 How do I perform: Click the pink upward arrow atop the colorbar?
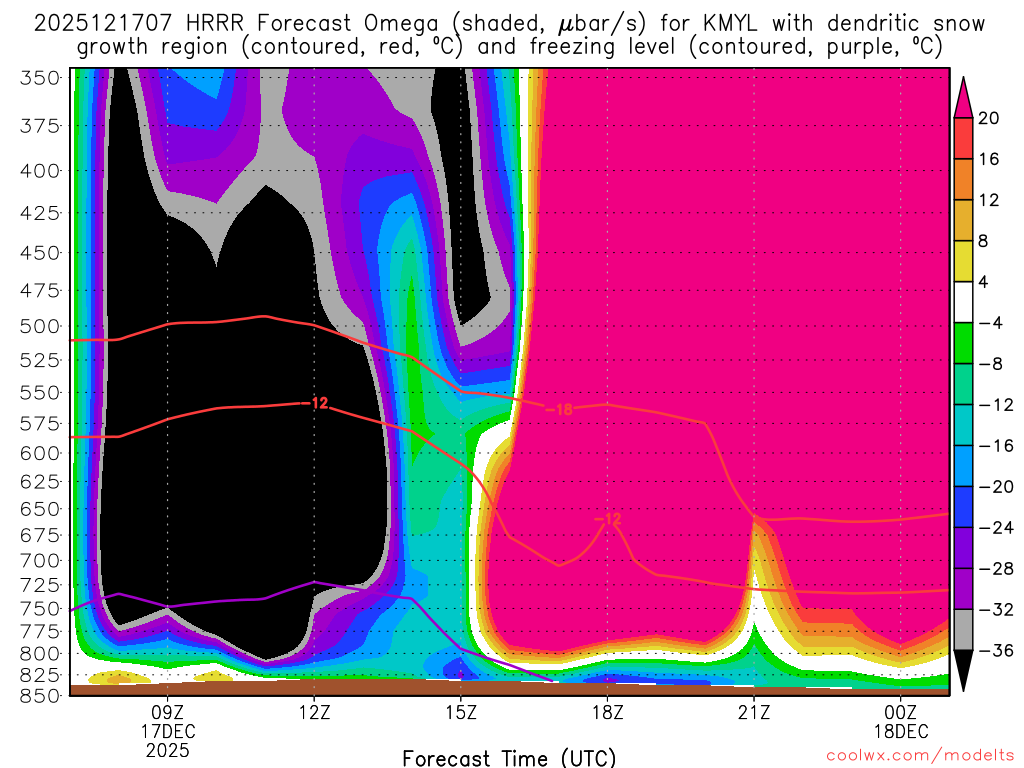pos(963,99)
